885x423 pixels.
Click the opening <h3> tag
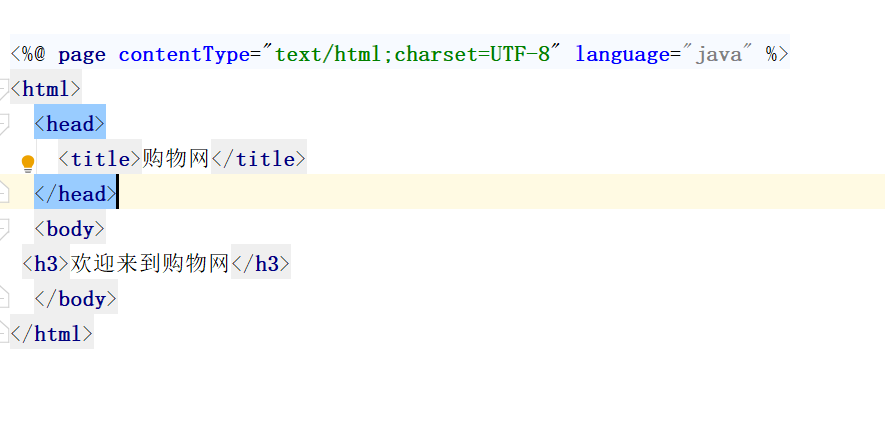click(46, 264)
